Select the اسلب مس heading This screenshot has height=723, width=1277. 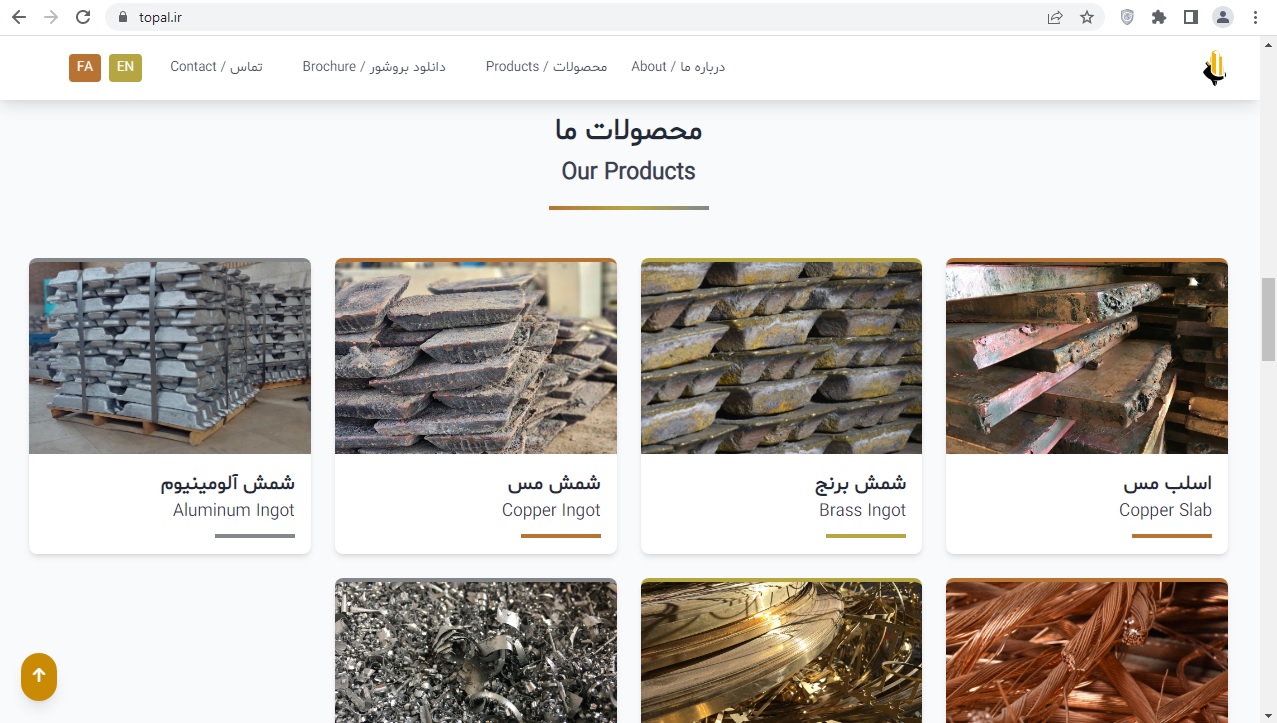point(1167,483)
